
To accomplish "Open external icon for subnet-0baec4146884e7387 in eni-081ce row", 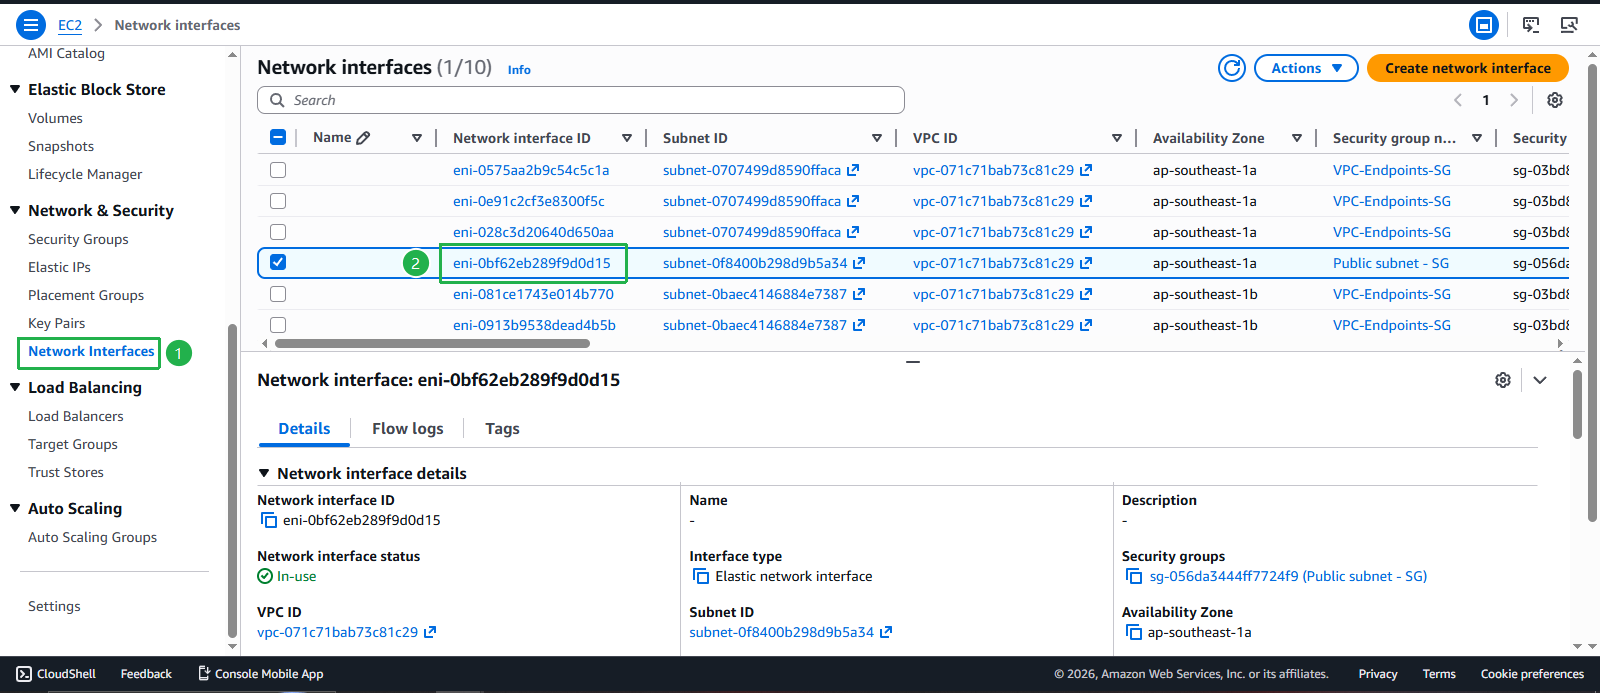I will click(859, 294).
